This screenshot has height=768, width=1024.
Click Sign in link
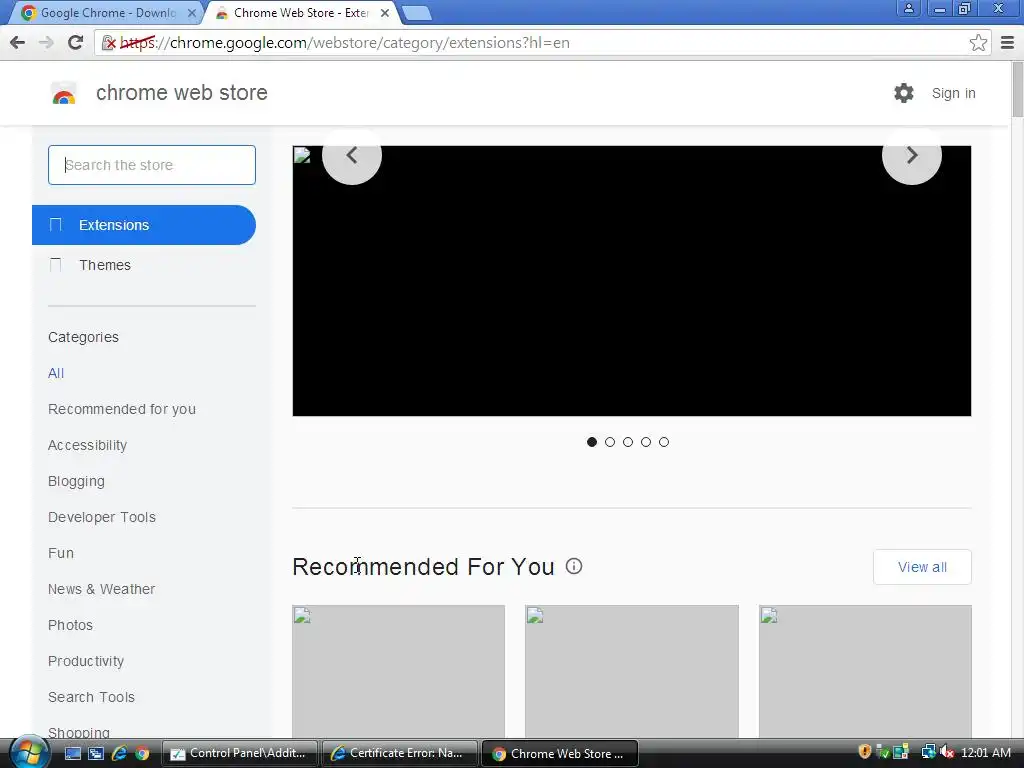pyautogui.click(x=953, y=93)
